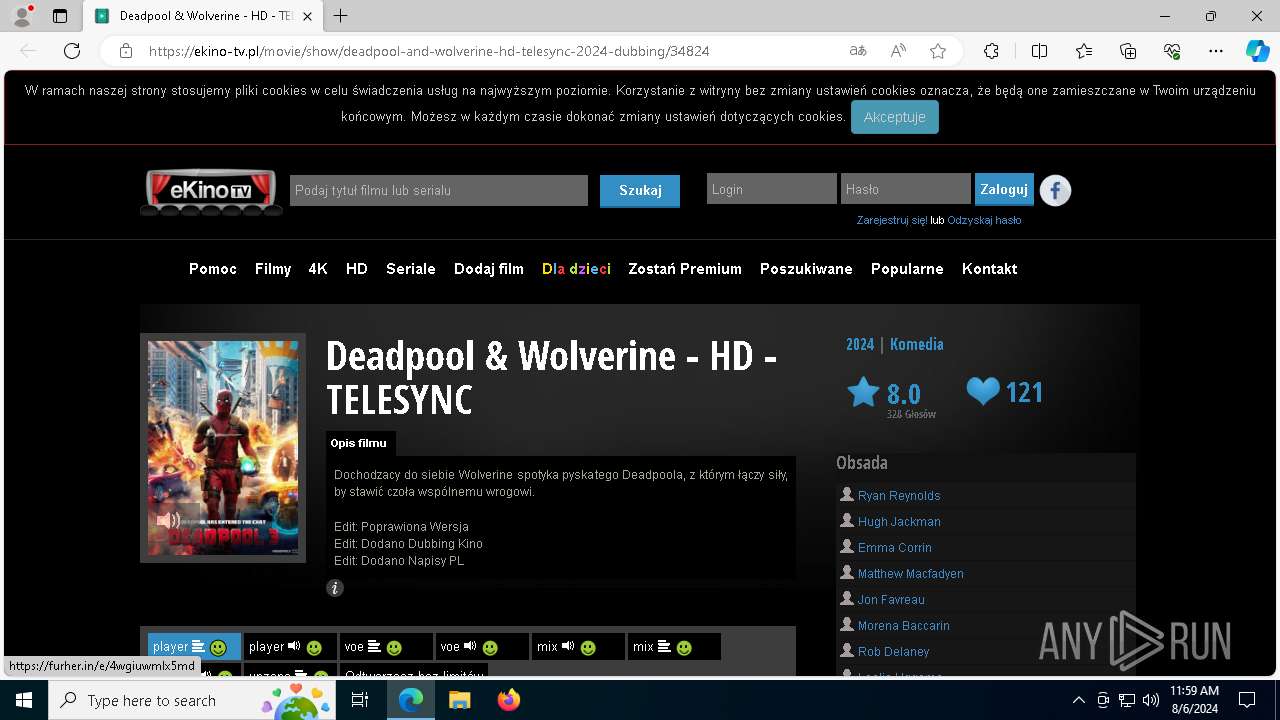Open Read aloud icon in address bar
1280x720 pixels.
(898, 51)
